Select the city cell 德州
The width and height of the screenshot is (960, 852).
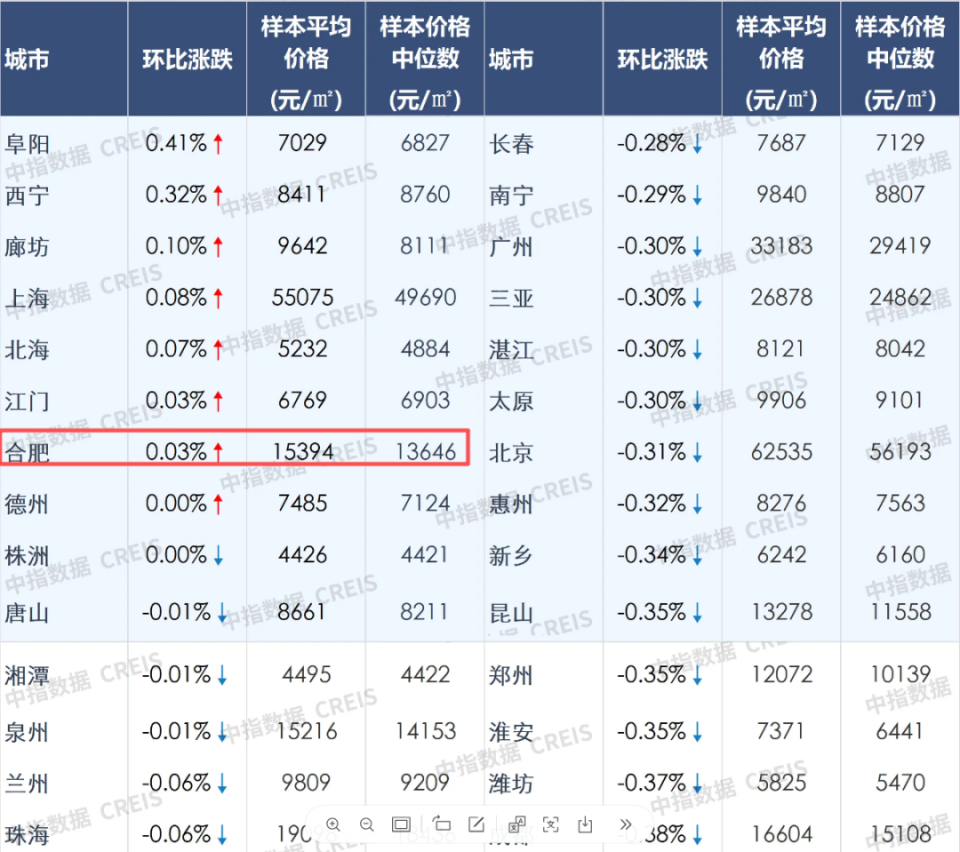point(27,504)
